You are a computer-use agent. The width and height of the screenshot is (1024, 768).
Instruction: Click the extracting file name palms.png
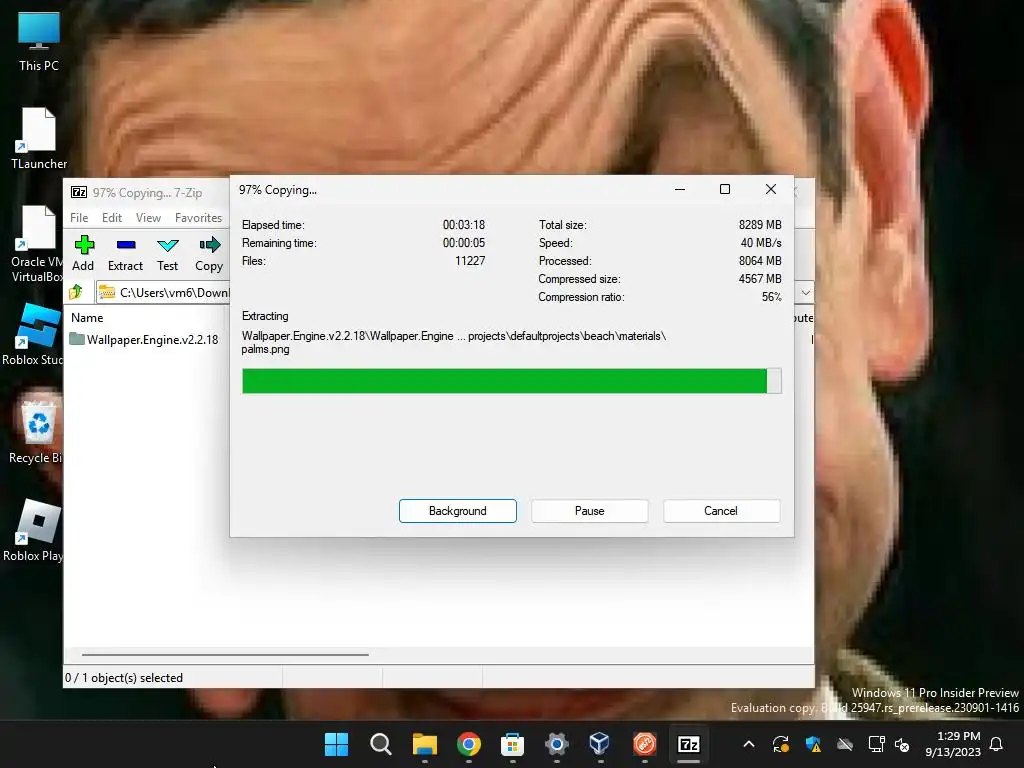click(265, 349)
